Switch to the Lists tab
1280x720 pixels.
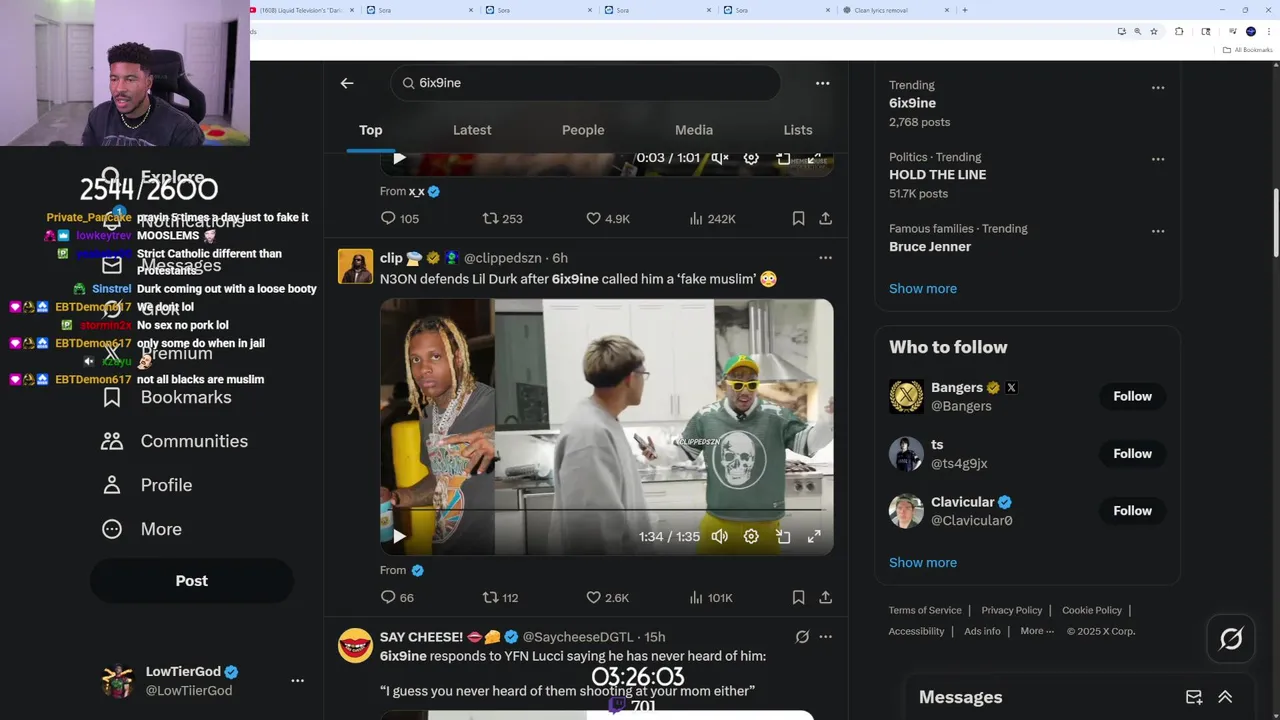(x=798, y=130)
